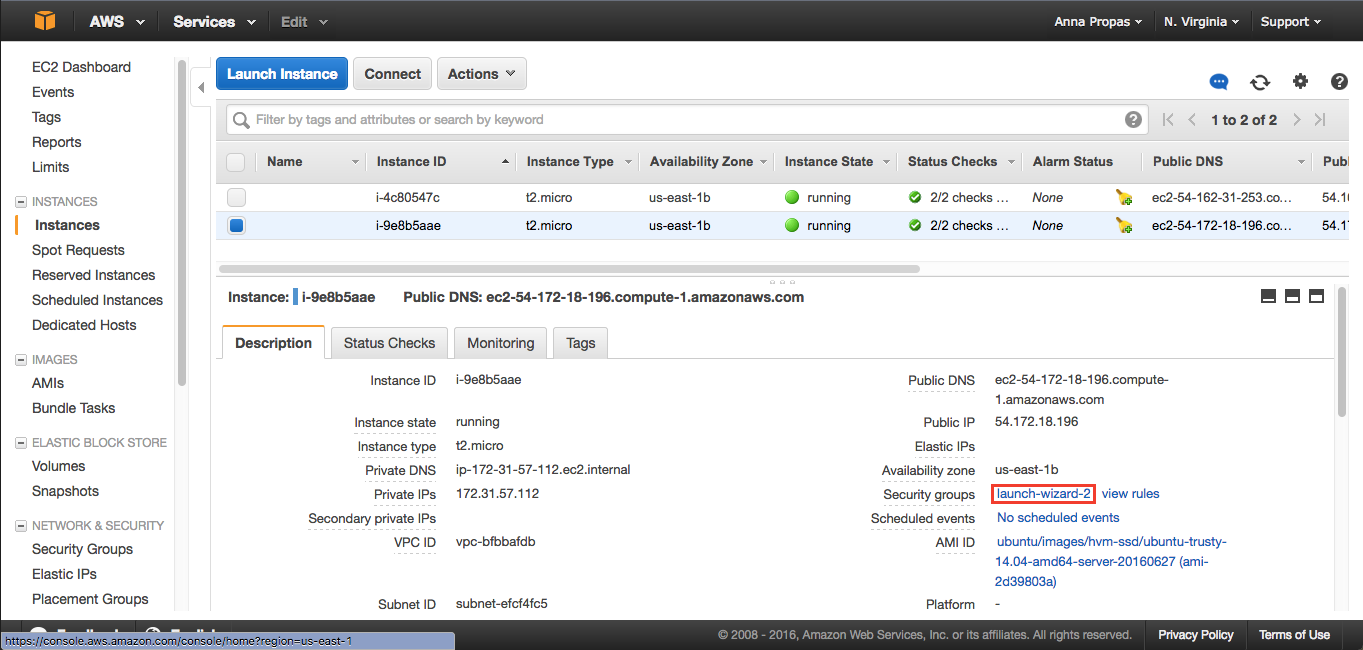Open the Actions dropdown button
Image resolution: width=1363 pixels, height=650 pixels.
click(x=482, y=74)
